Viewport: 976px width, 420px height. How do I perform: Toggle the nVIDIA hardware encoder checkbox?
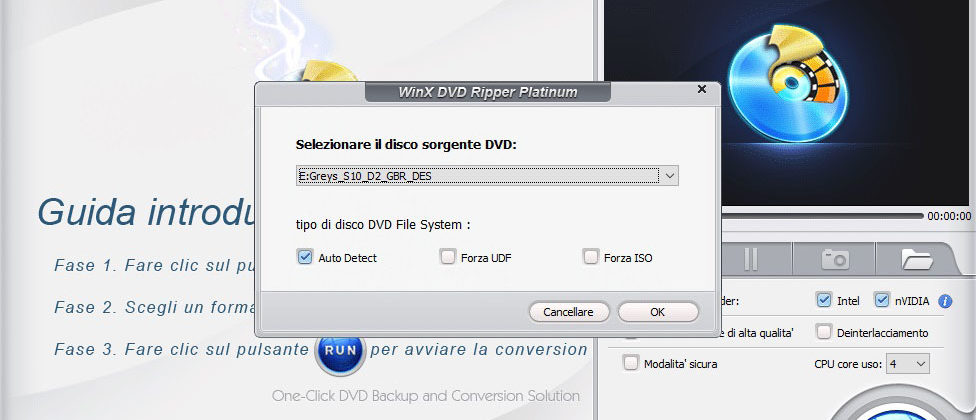[881, 300]
